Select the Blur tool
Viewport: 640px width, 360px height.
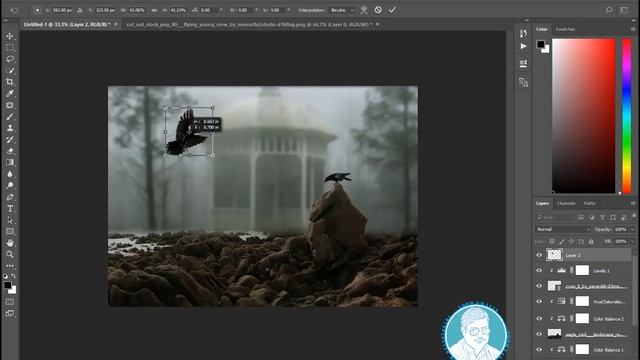click(x=10, y=174)
